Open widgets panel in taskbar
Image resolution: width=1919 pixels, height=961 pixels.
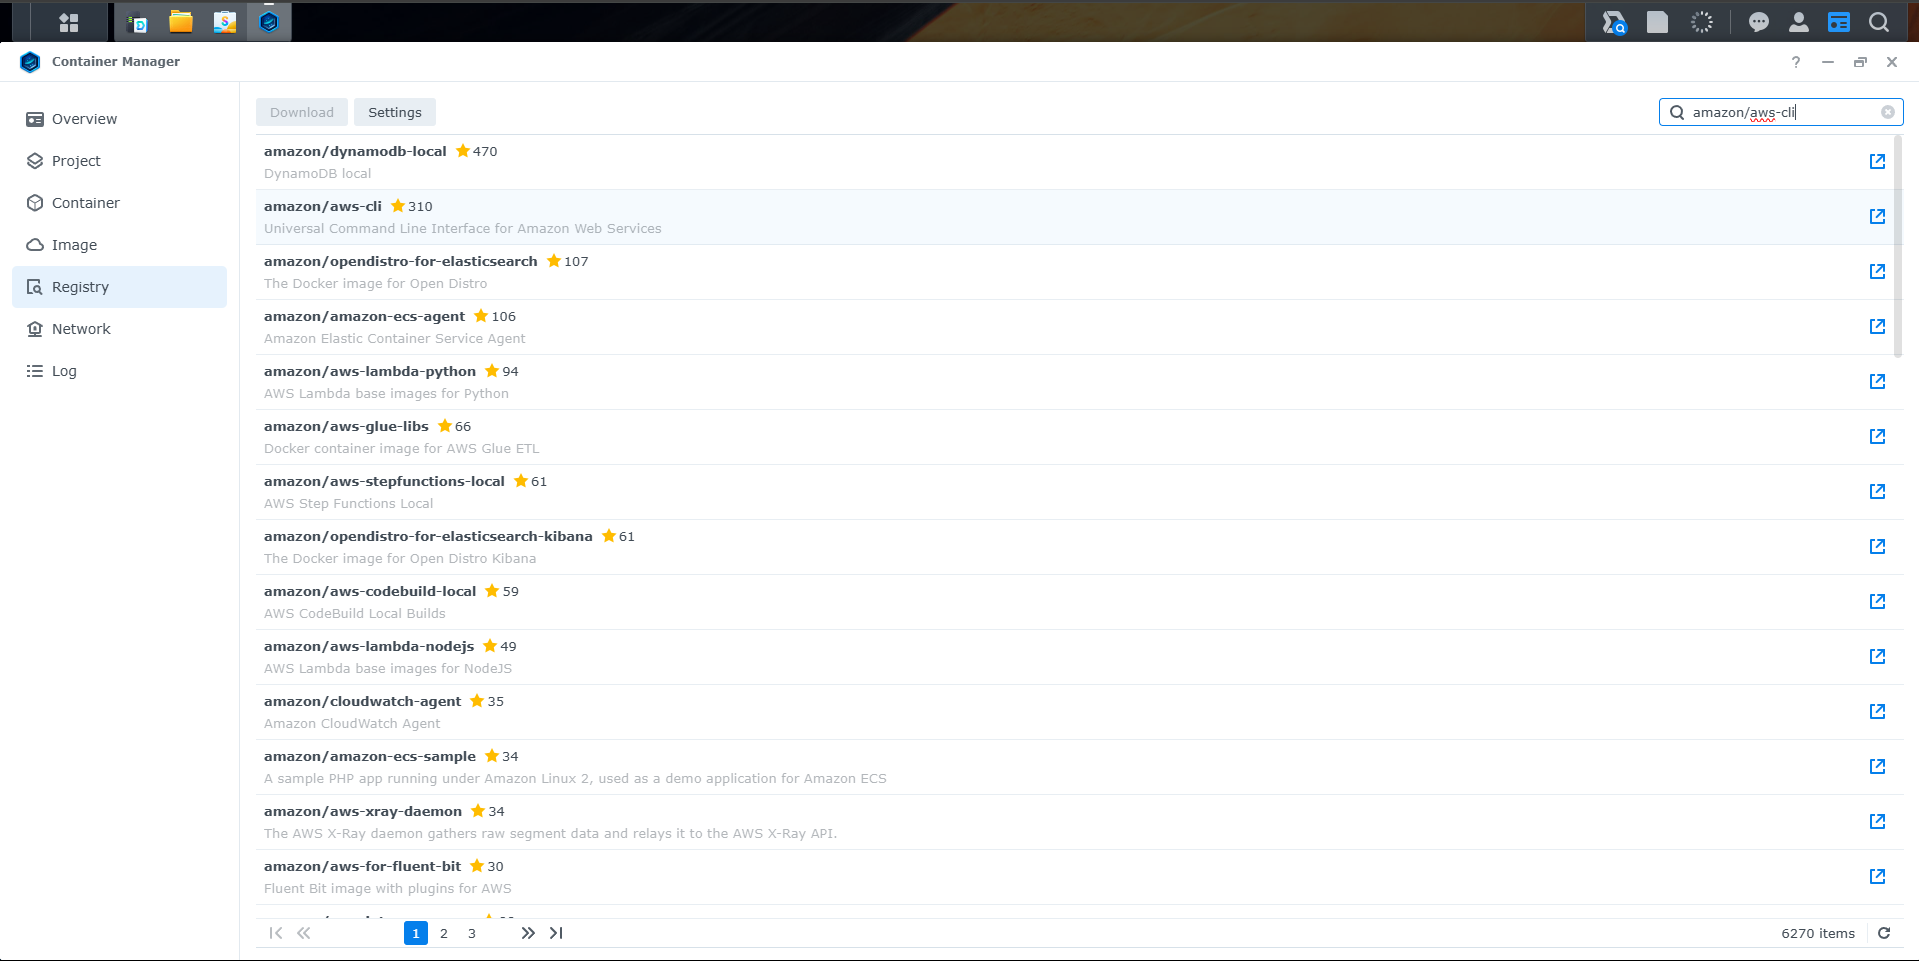(1839, 22)
